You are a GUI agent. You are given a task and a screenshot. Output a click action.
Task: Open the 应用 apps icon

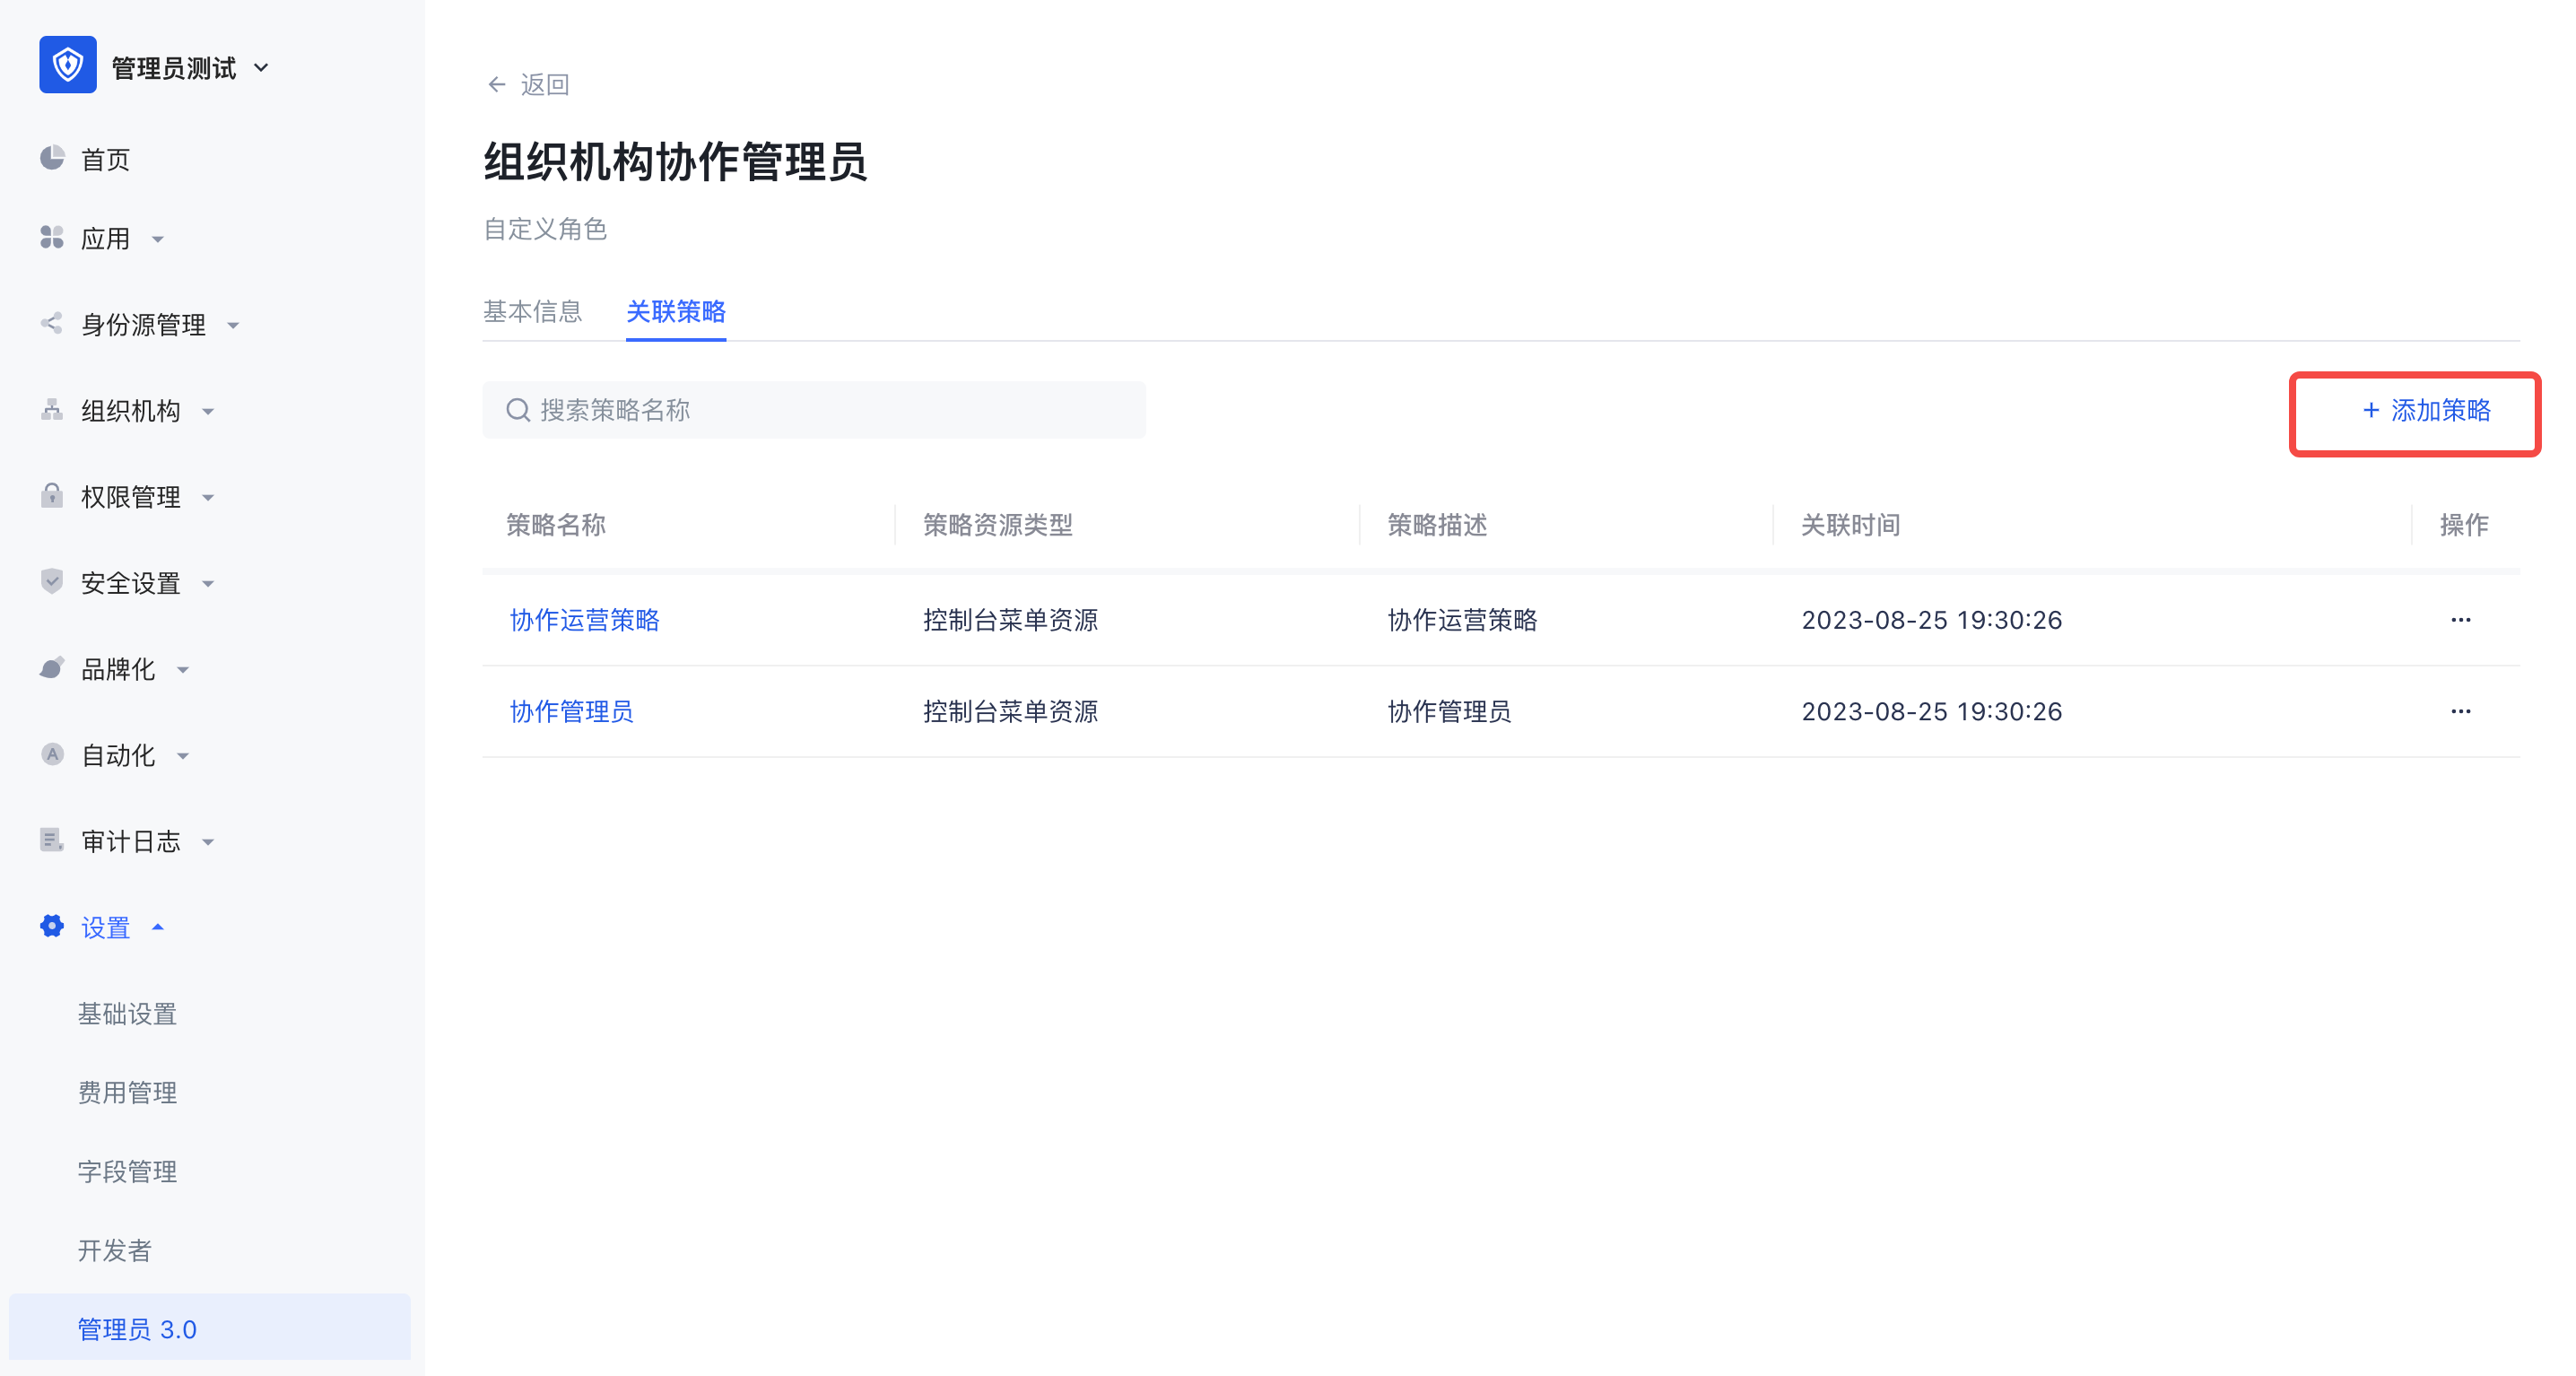(x=52, y=238)
